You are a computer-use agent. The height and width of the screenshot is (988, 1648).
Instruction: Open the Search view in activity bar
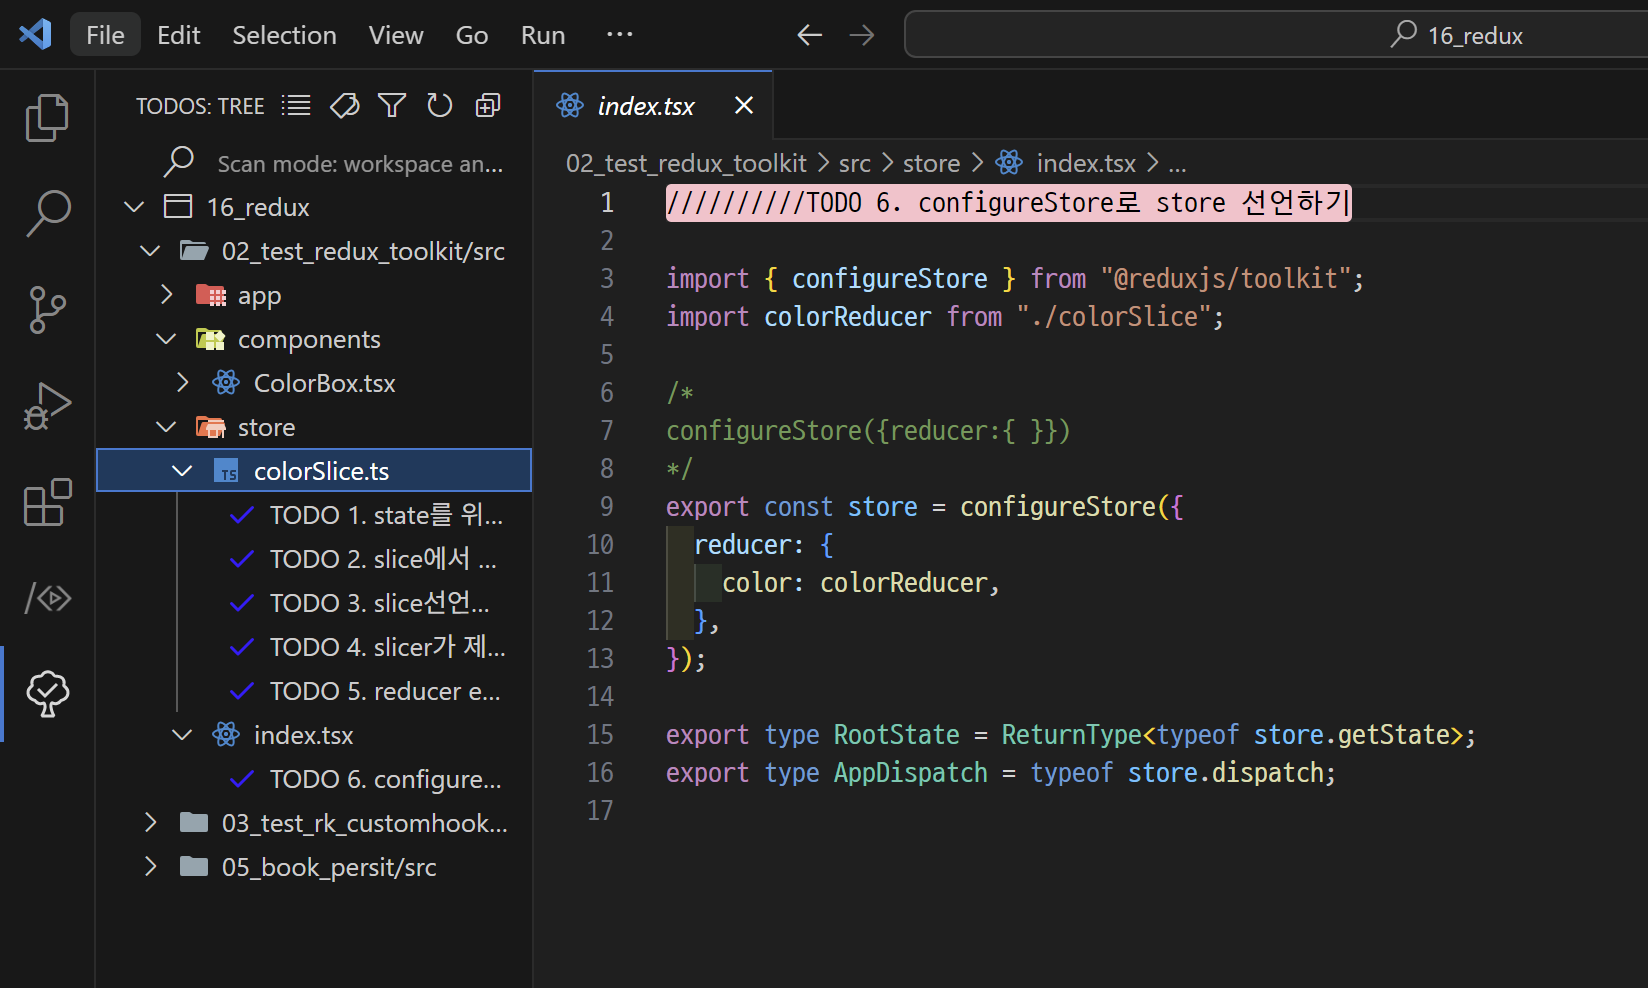47,213
